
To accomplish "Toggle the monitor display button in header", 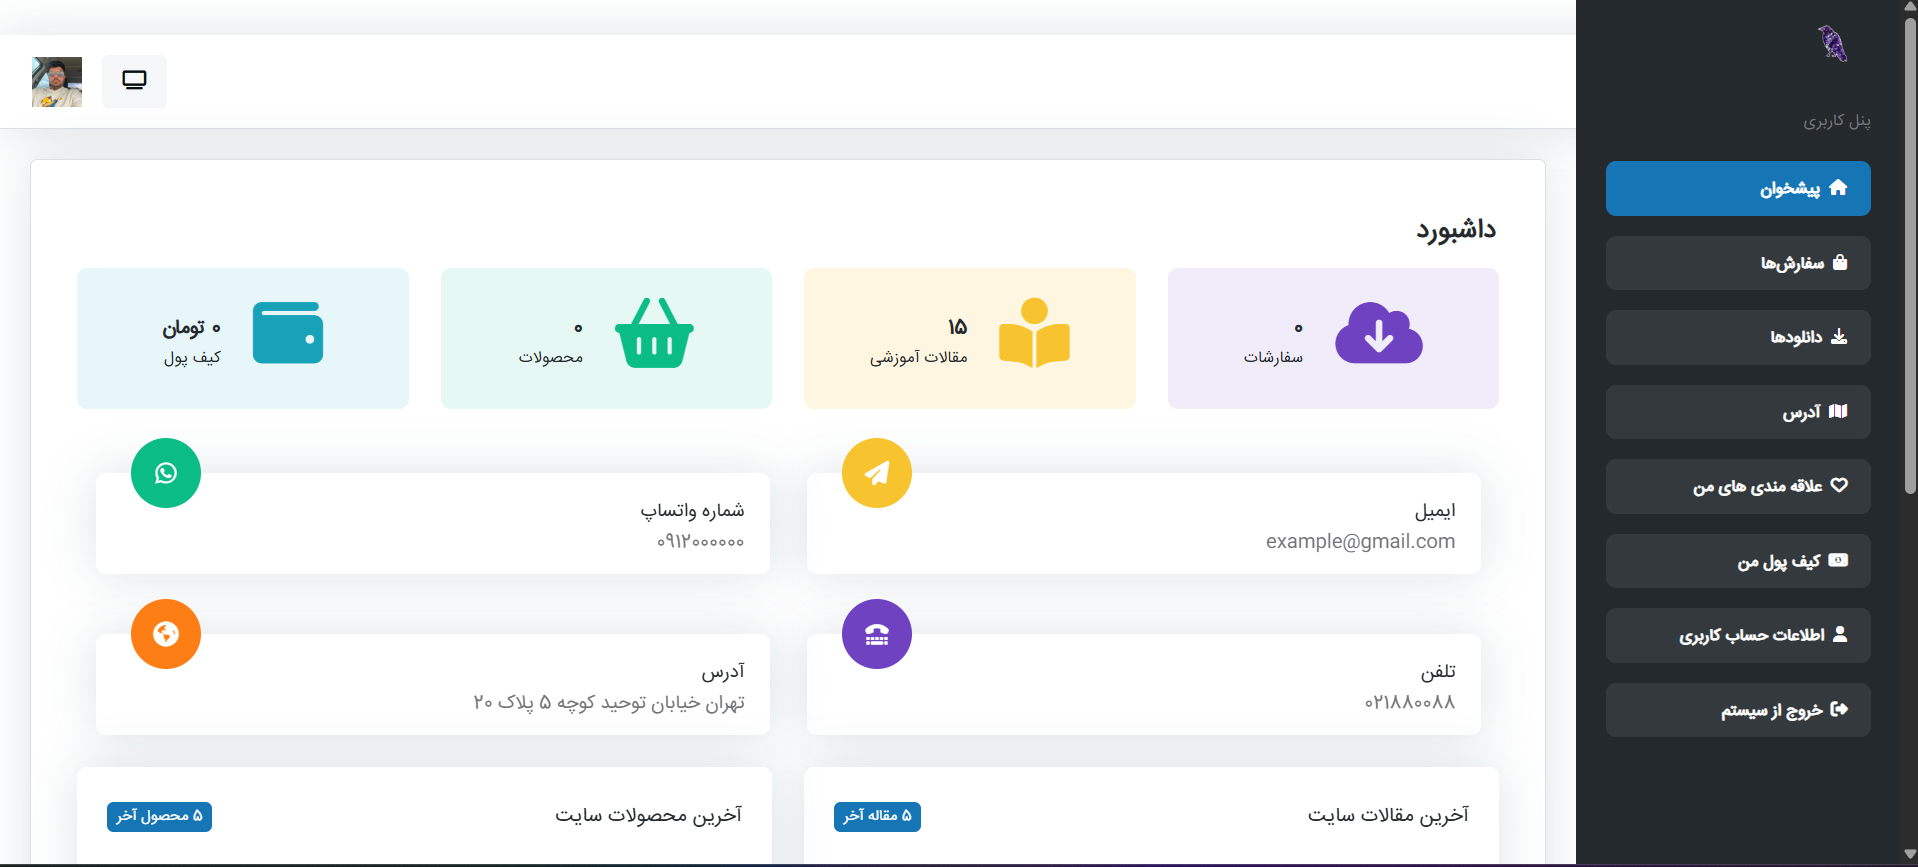I will (134, 81).
